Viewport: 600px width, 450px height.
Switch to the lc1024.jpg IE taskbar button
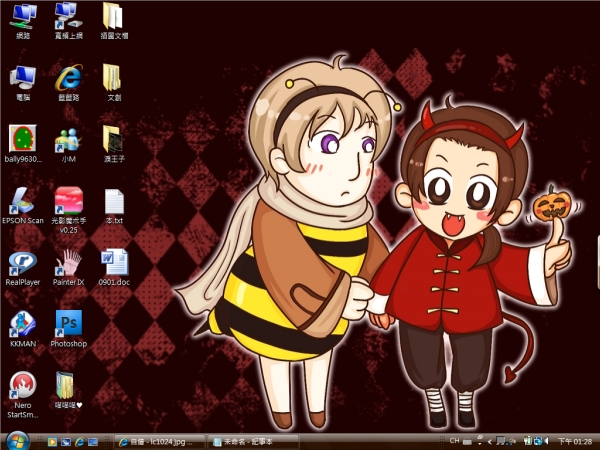pyautogui.click(x=160, y=442)
